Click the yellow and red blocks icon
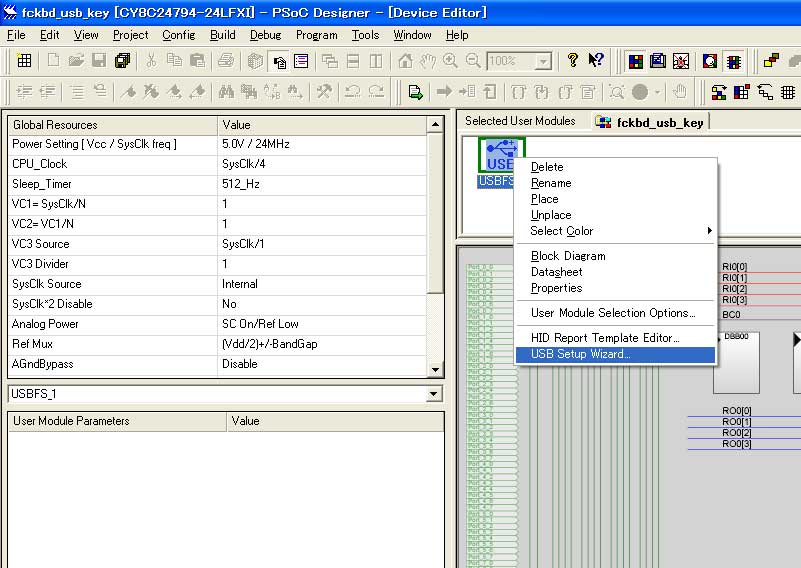The height and width of the screenshot is (568, 801). (771, 61)
